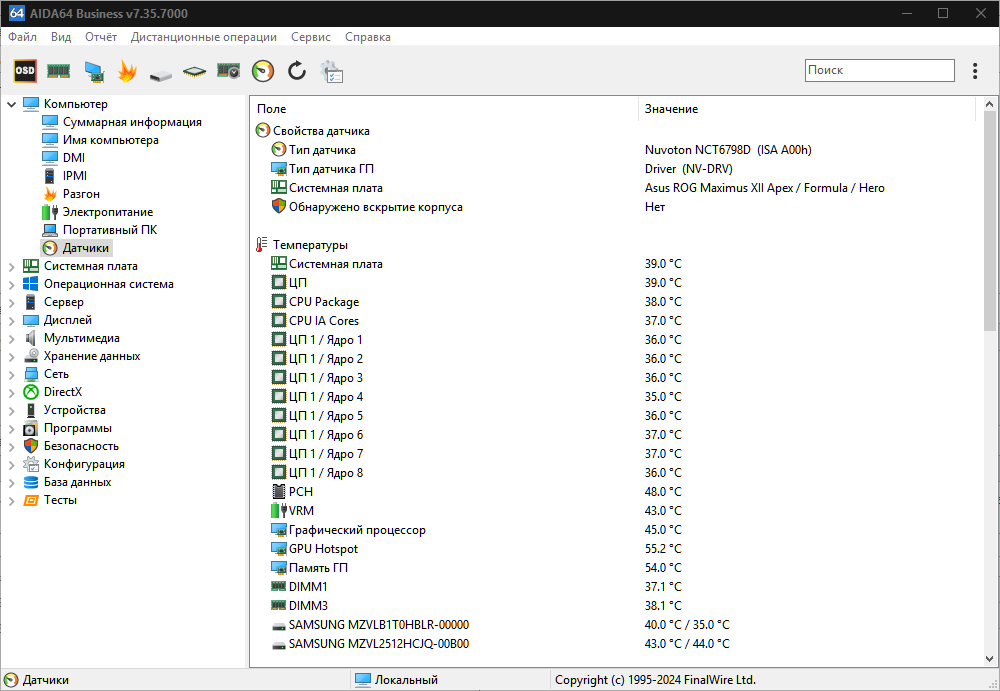
Task: Click the memory module toolbar icon
Action: point(58,71)
